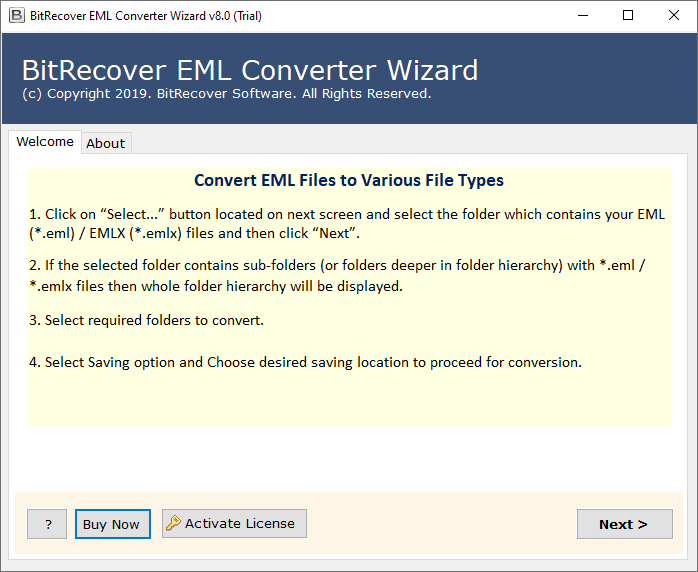Minimize the EML Converter Wizard window

pos(582,16)
